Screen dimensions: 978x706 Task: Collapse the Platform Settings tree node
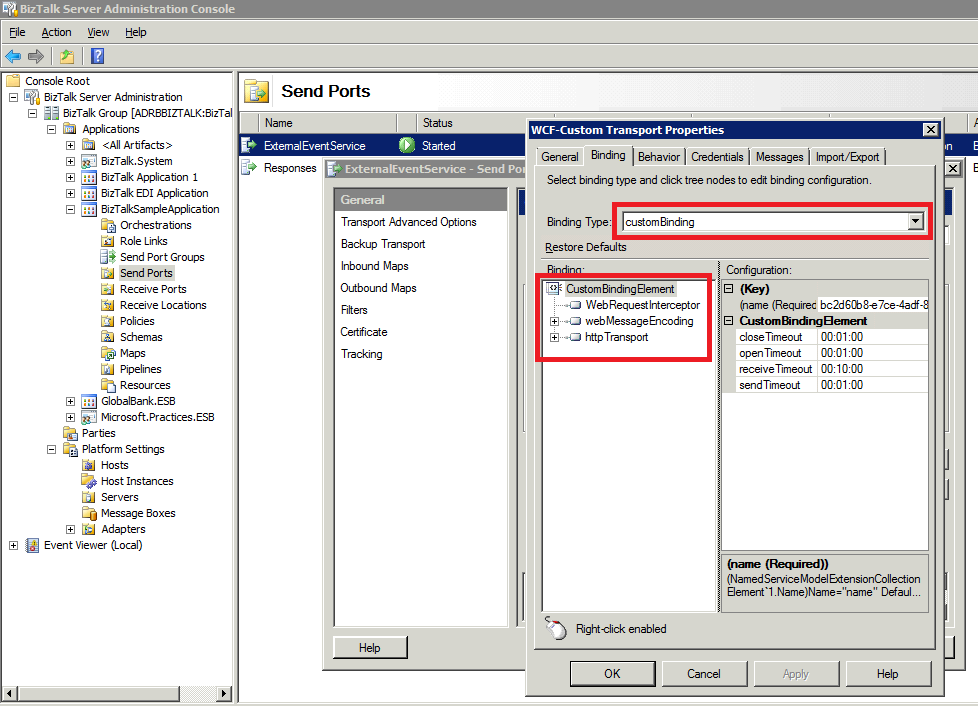[52, 449]
